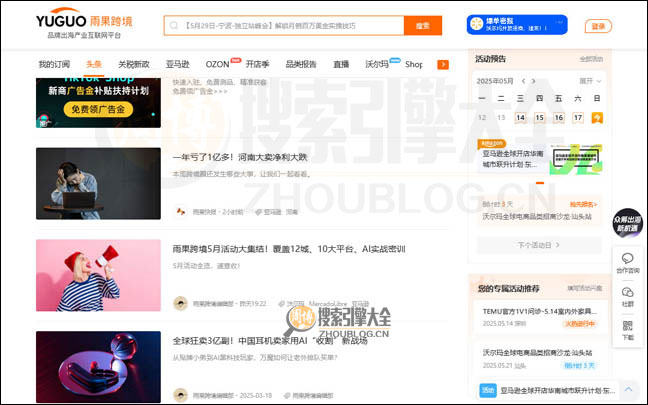
Task: Click thumbnail of man holding head at laptop
Action: [98, 183]
